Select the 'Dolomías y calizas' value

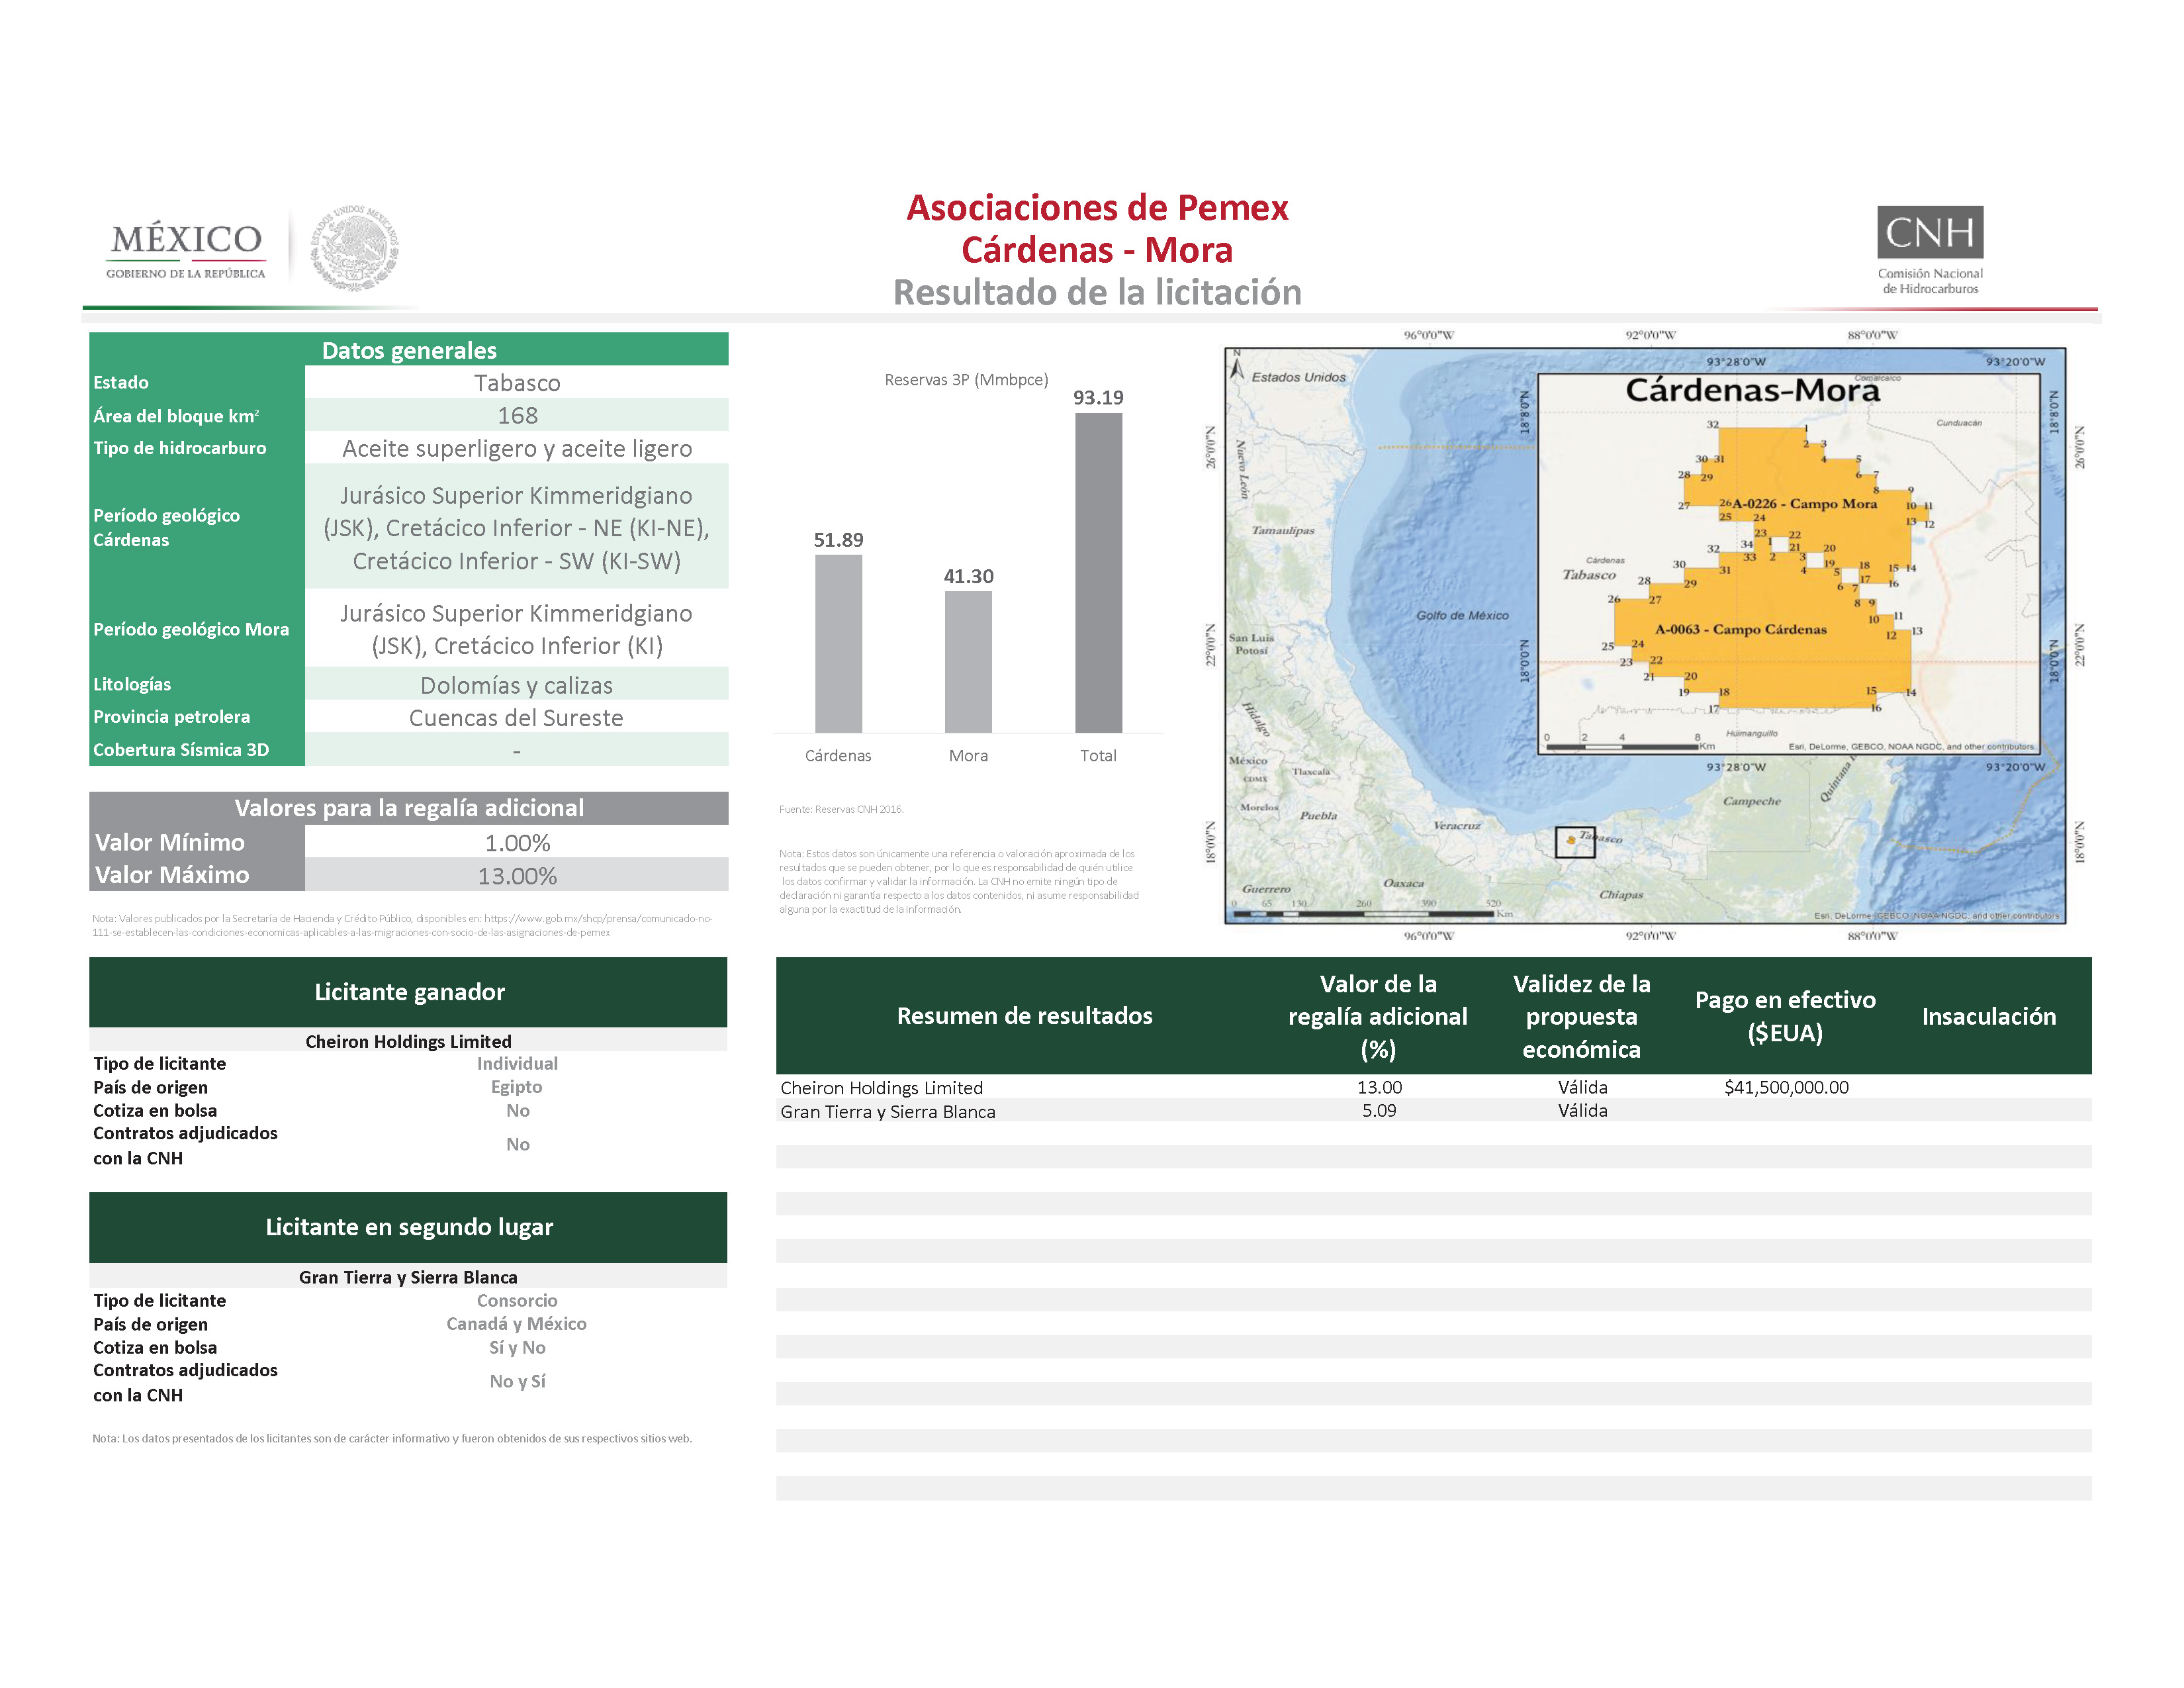516,685
